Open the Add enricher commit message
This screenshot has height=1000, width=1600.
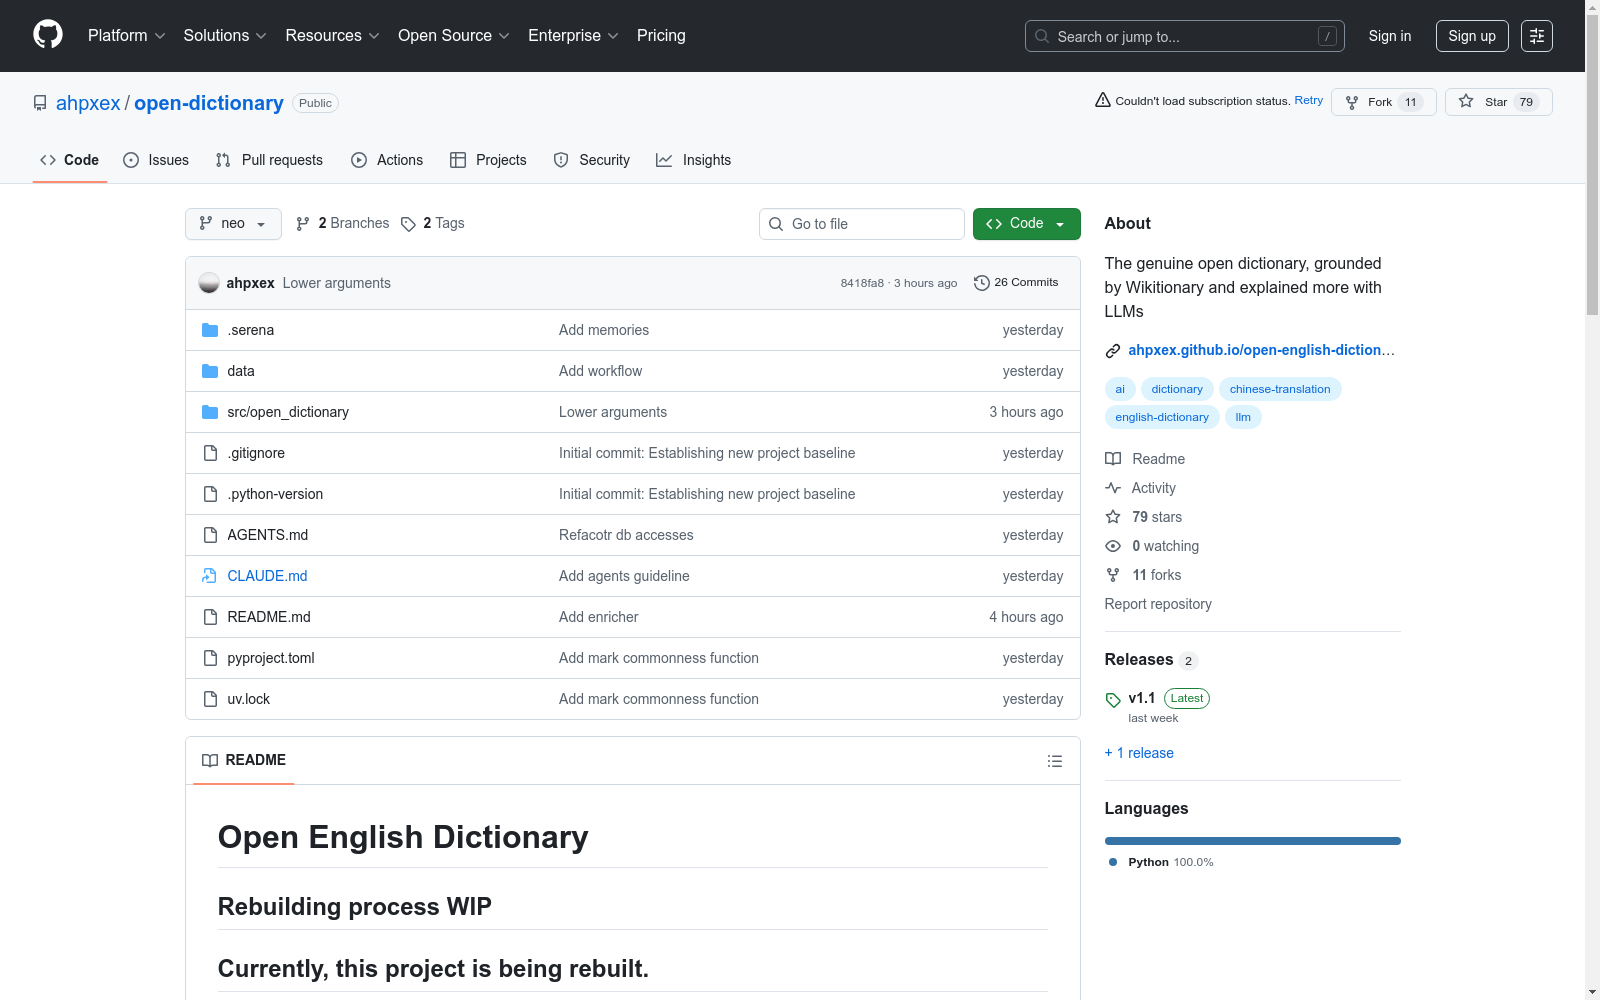pyautogui.click(x=598, y=617)
